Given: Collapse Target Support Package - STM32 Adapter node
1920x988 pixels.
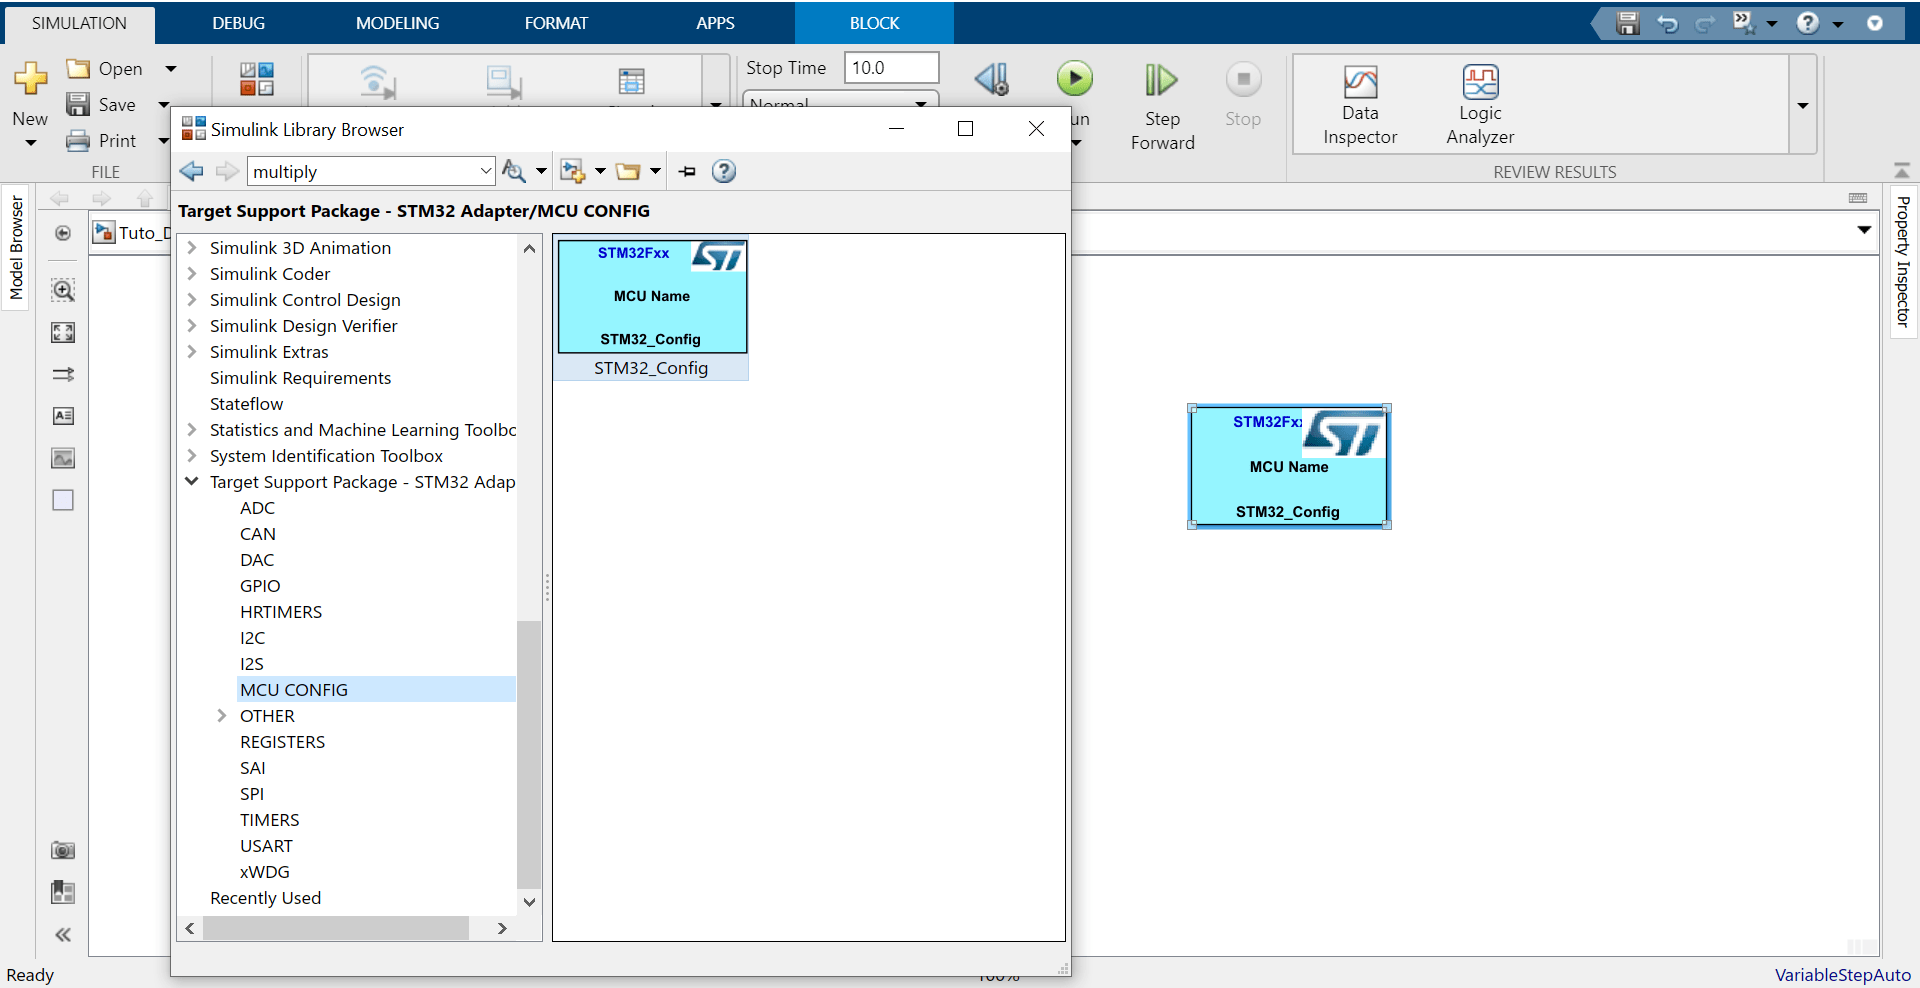Looking at the screenshot, I should [x=192, y=482].
